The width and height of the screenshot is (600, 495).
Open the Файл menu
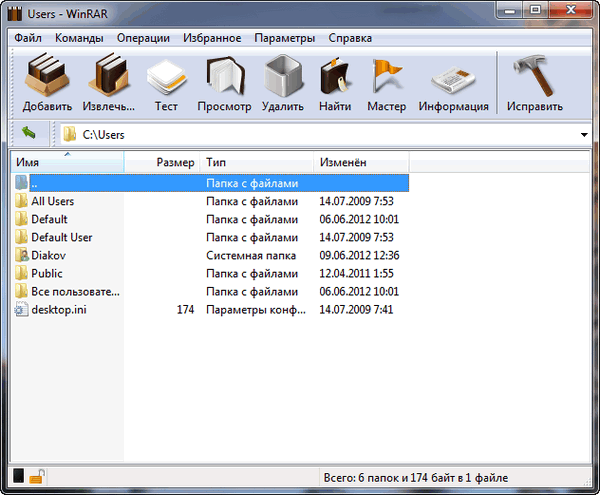tap(29, 38)
